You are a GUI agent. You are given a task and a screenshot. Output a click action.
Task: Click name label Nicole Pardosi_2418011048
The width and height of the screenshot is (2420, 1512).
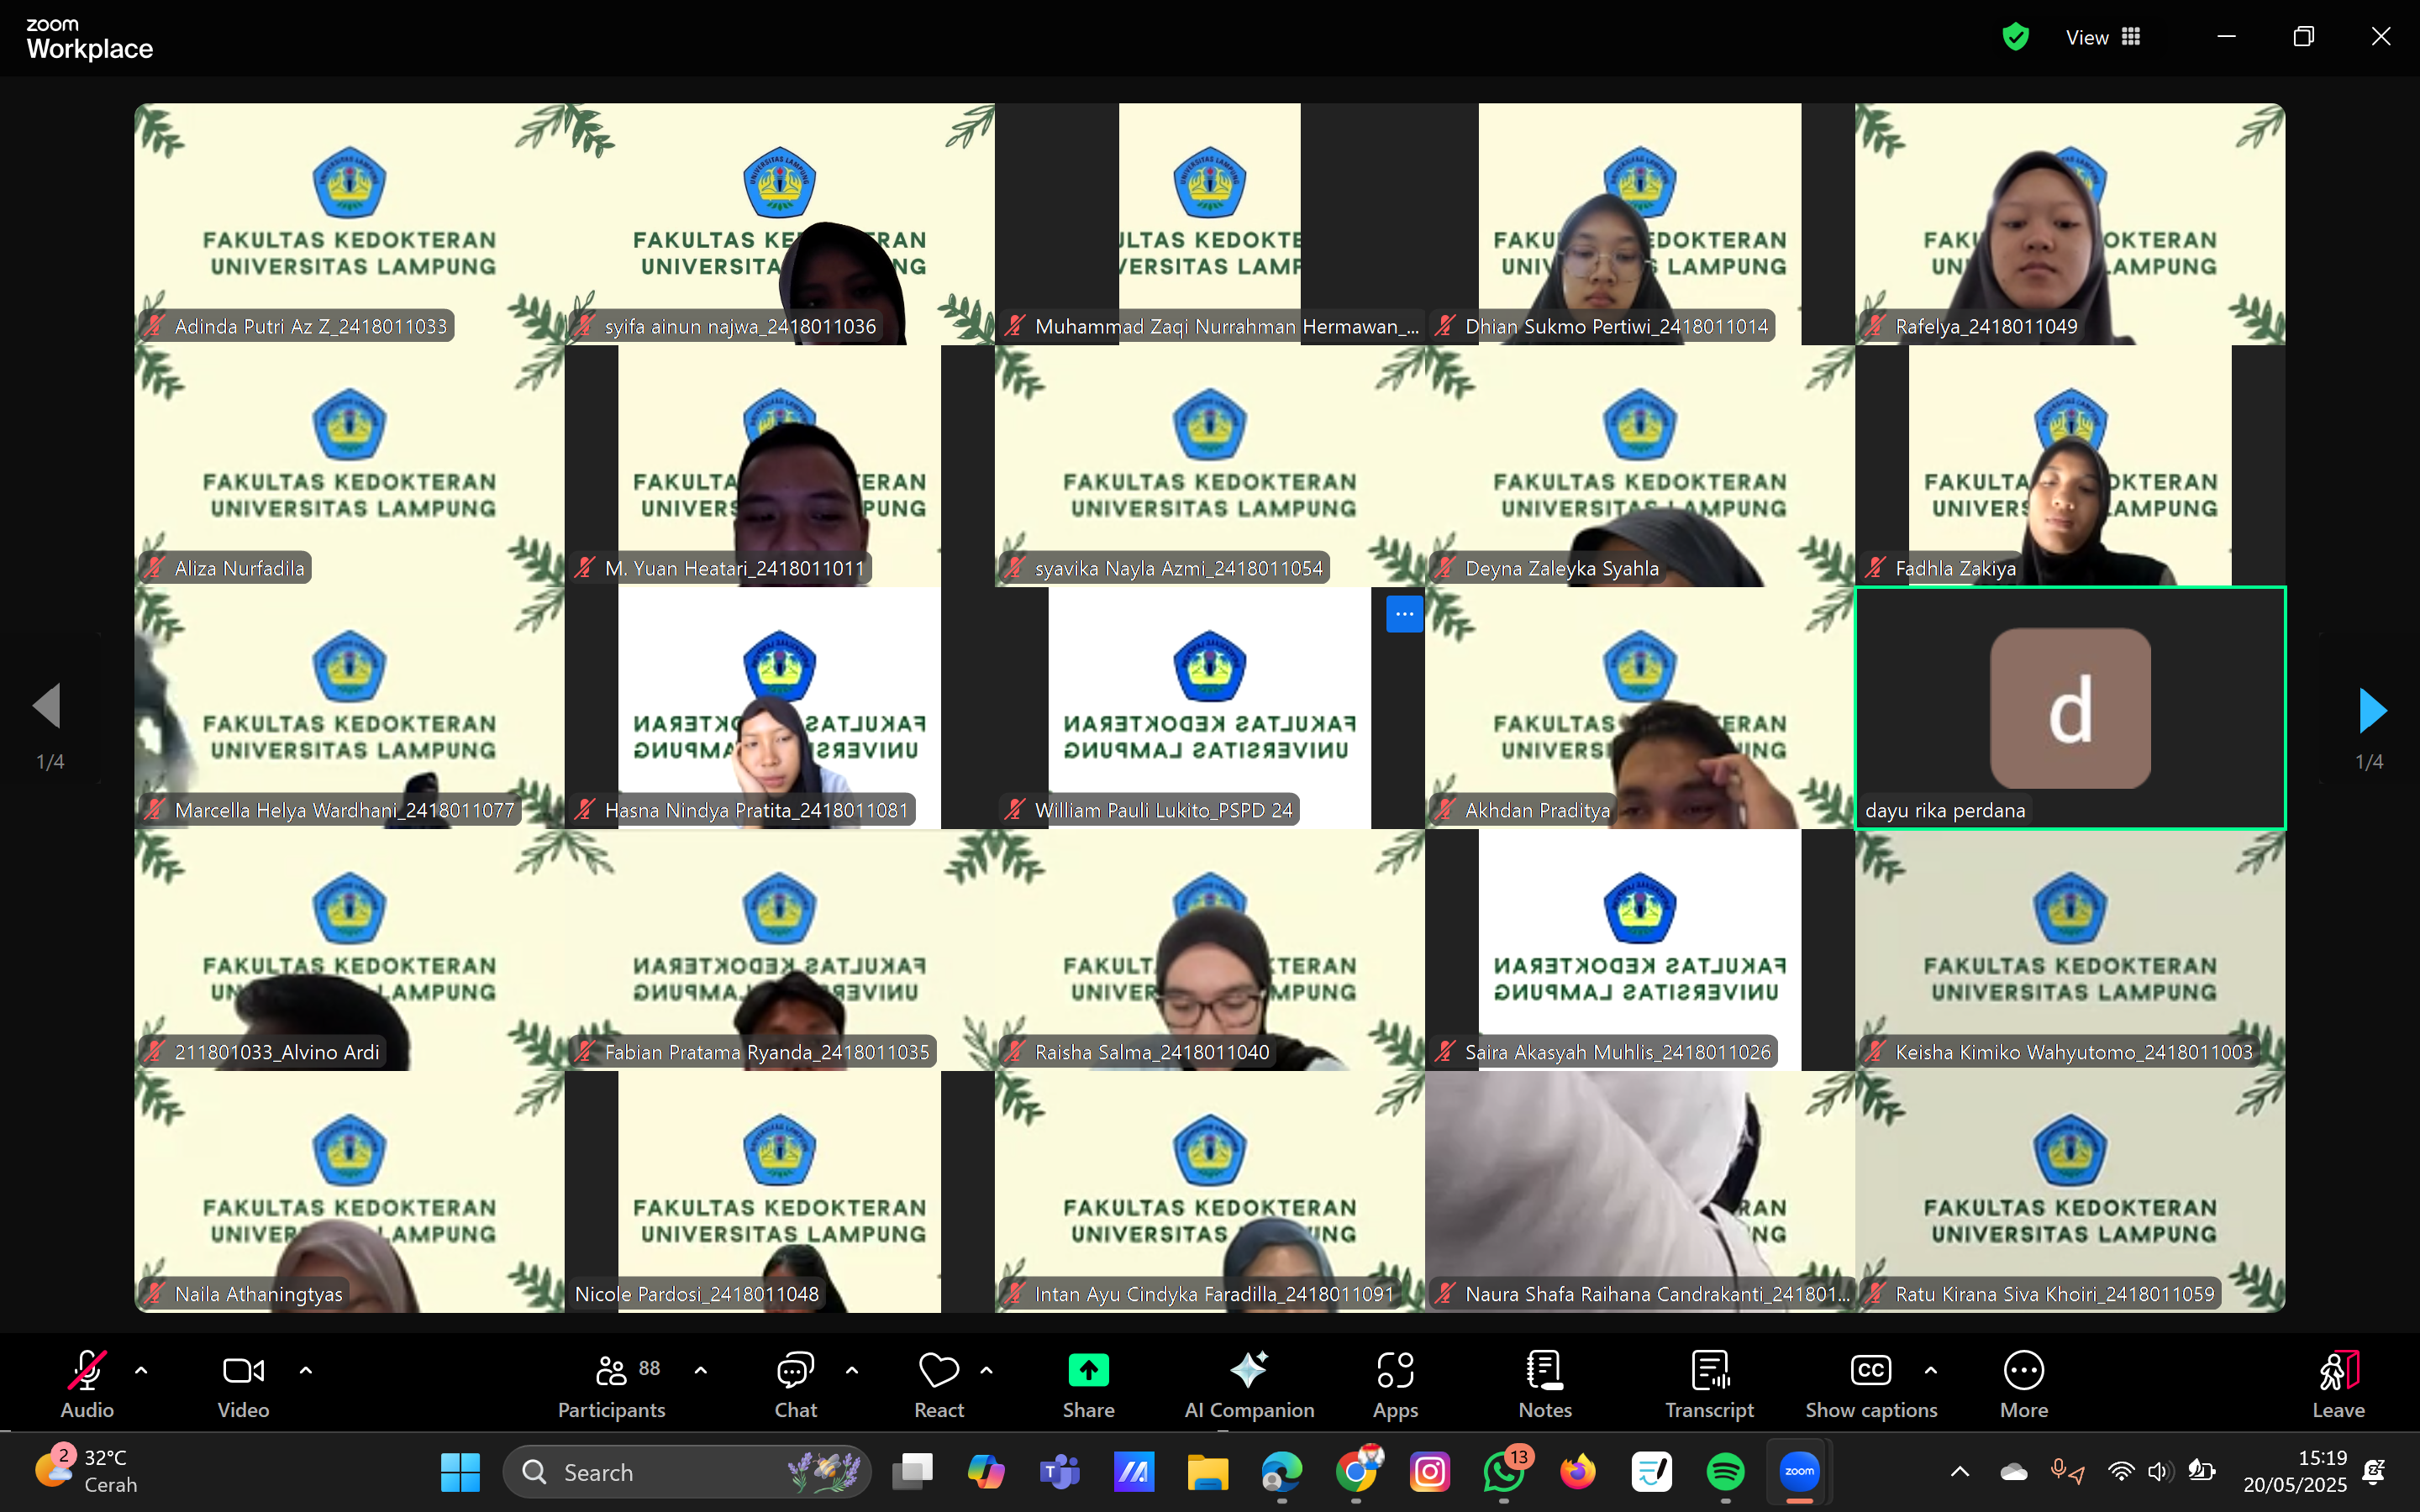tap(696, 1294)
